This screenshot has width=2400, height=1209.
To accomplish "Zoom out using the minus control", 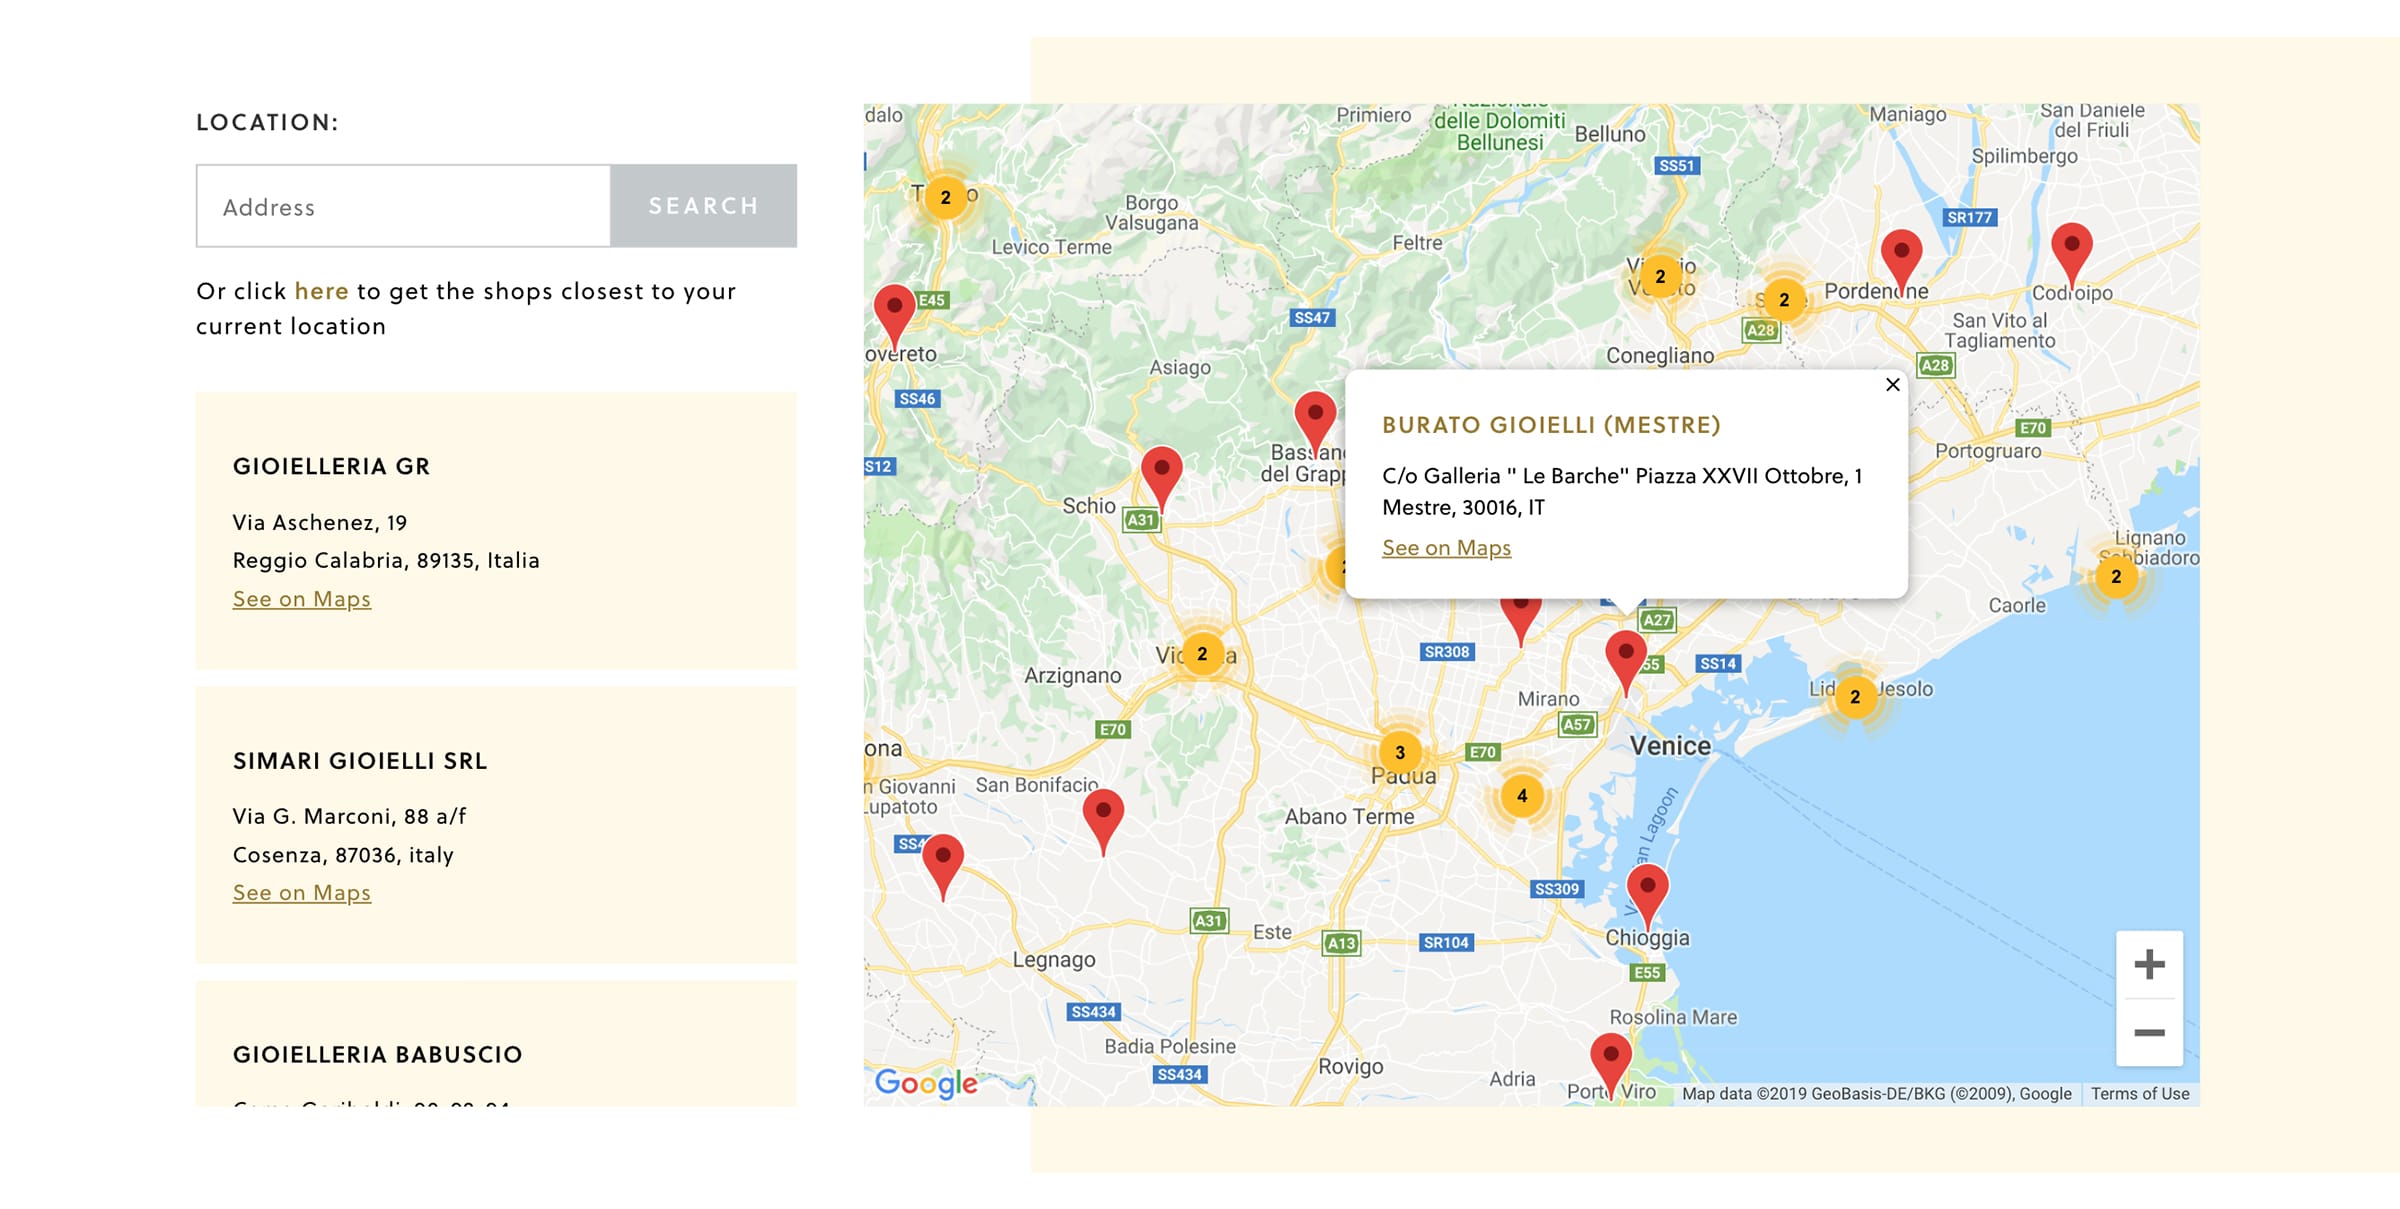I will [x=2147, y=1032].
